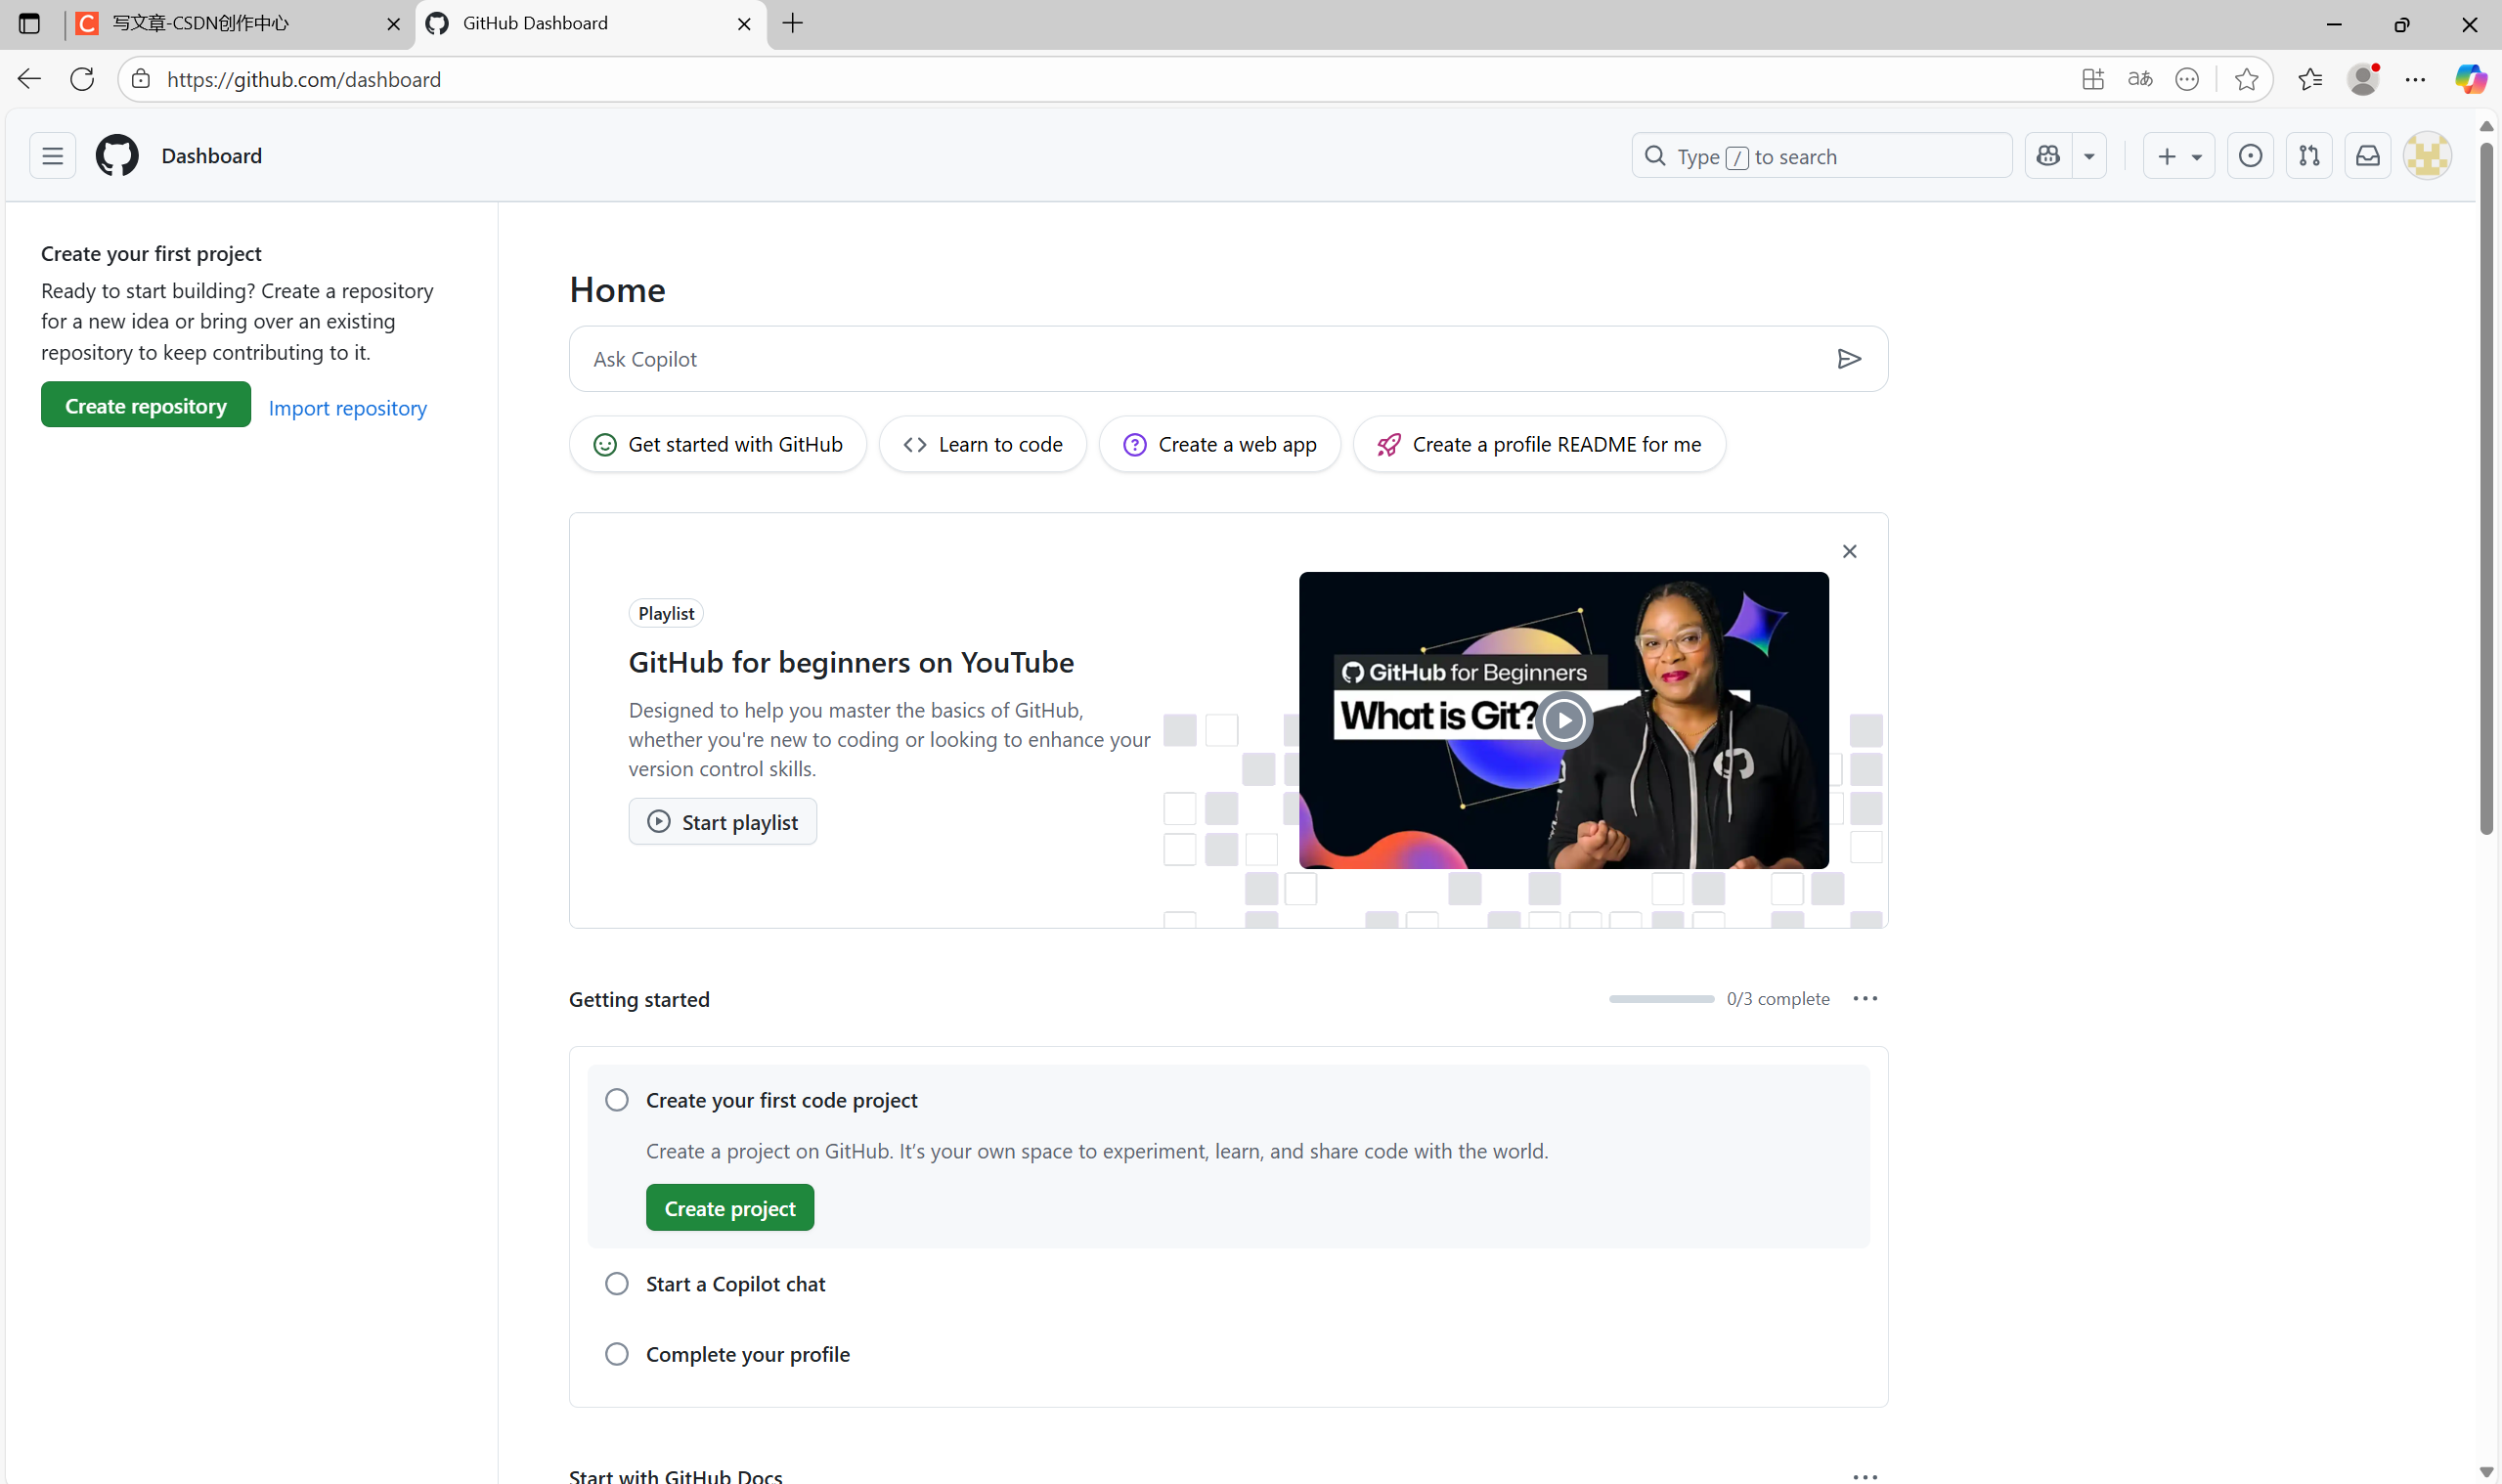
Task: Click the green Create repository button
Action: pyautogui.click(x=146, y=406)
